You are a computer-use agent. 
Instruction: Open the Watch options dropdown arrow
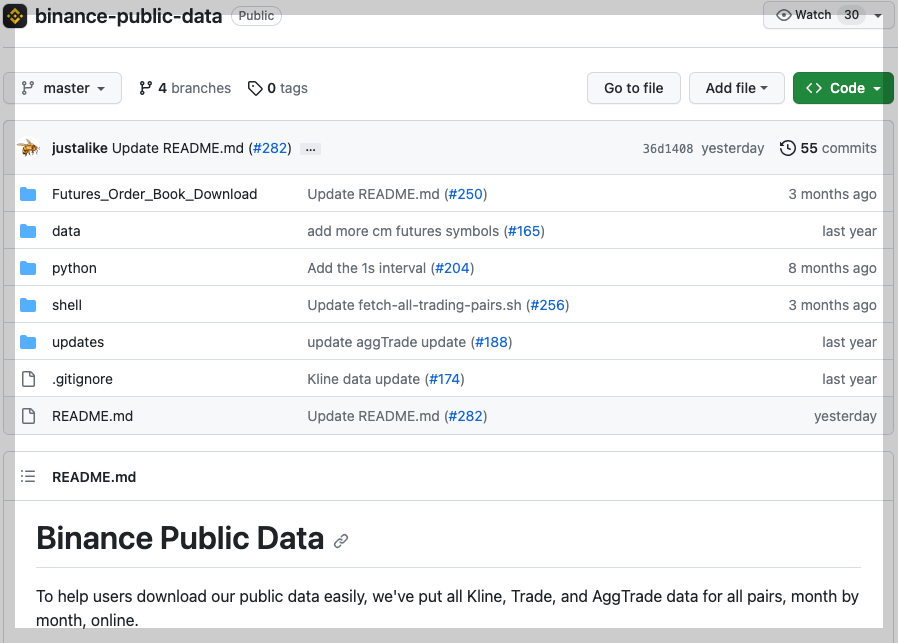[878, 16]
